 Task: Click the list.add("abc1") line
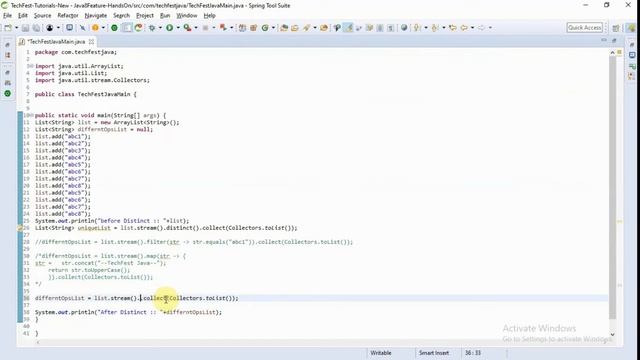click(63, 137)
